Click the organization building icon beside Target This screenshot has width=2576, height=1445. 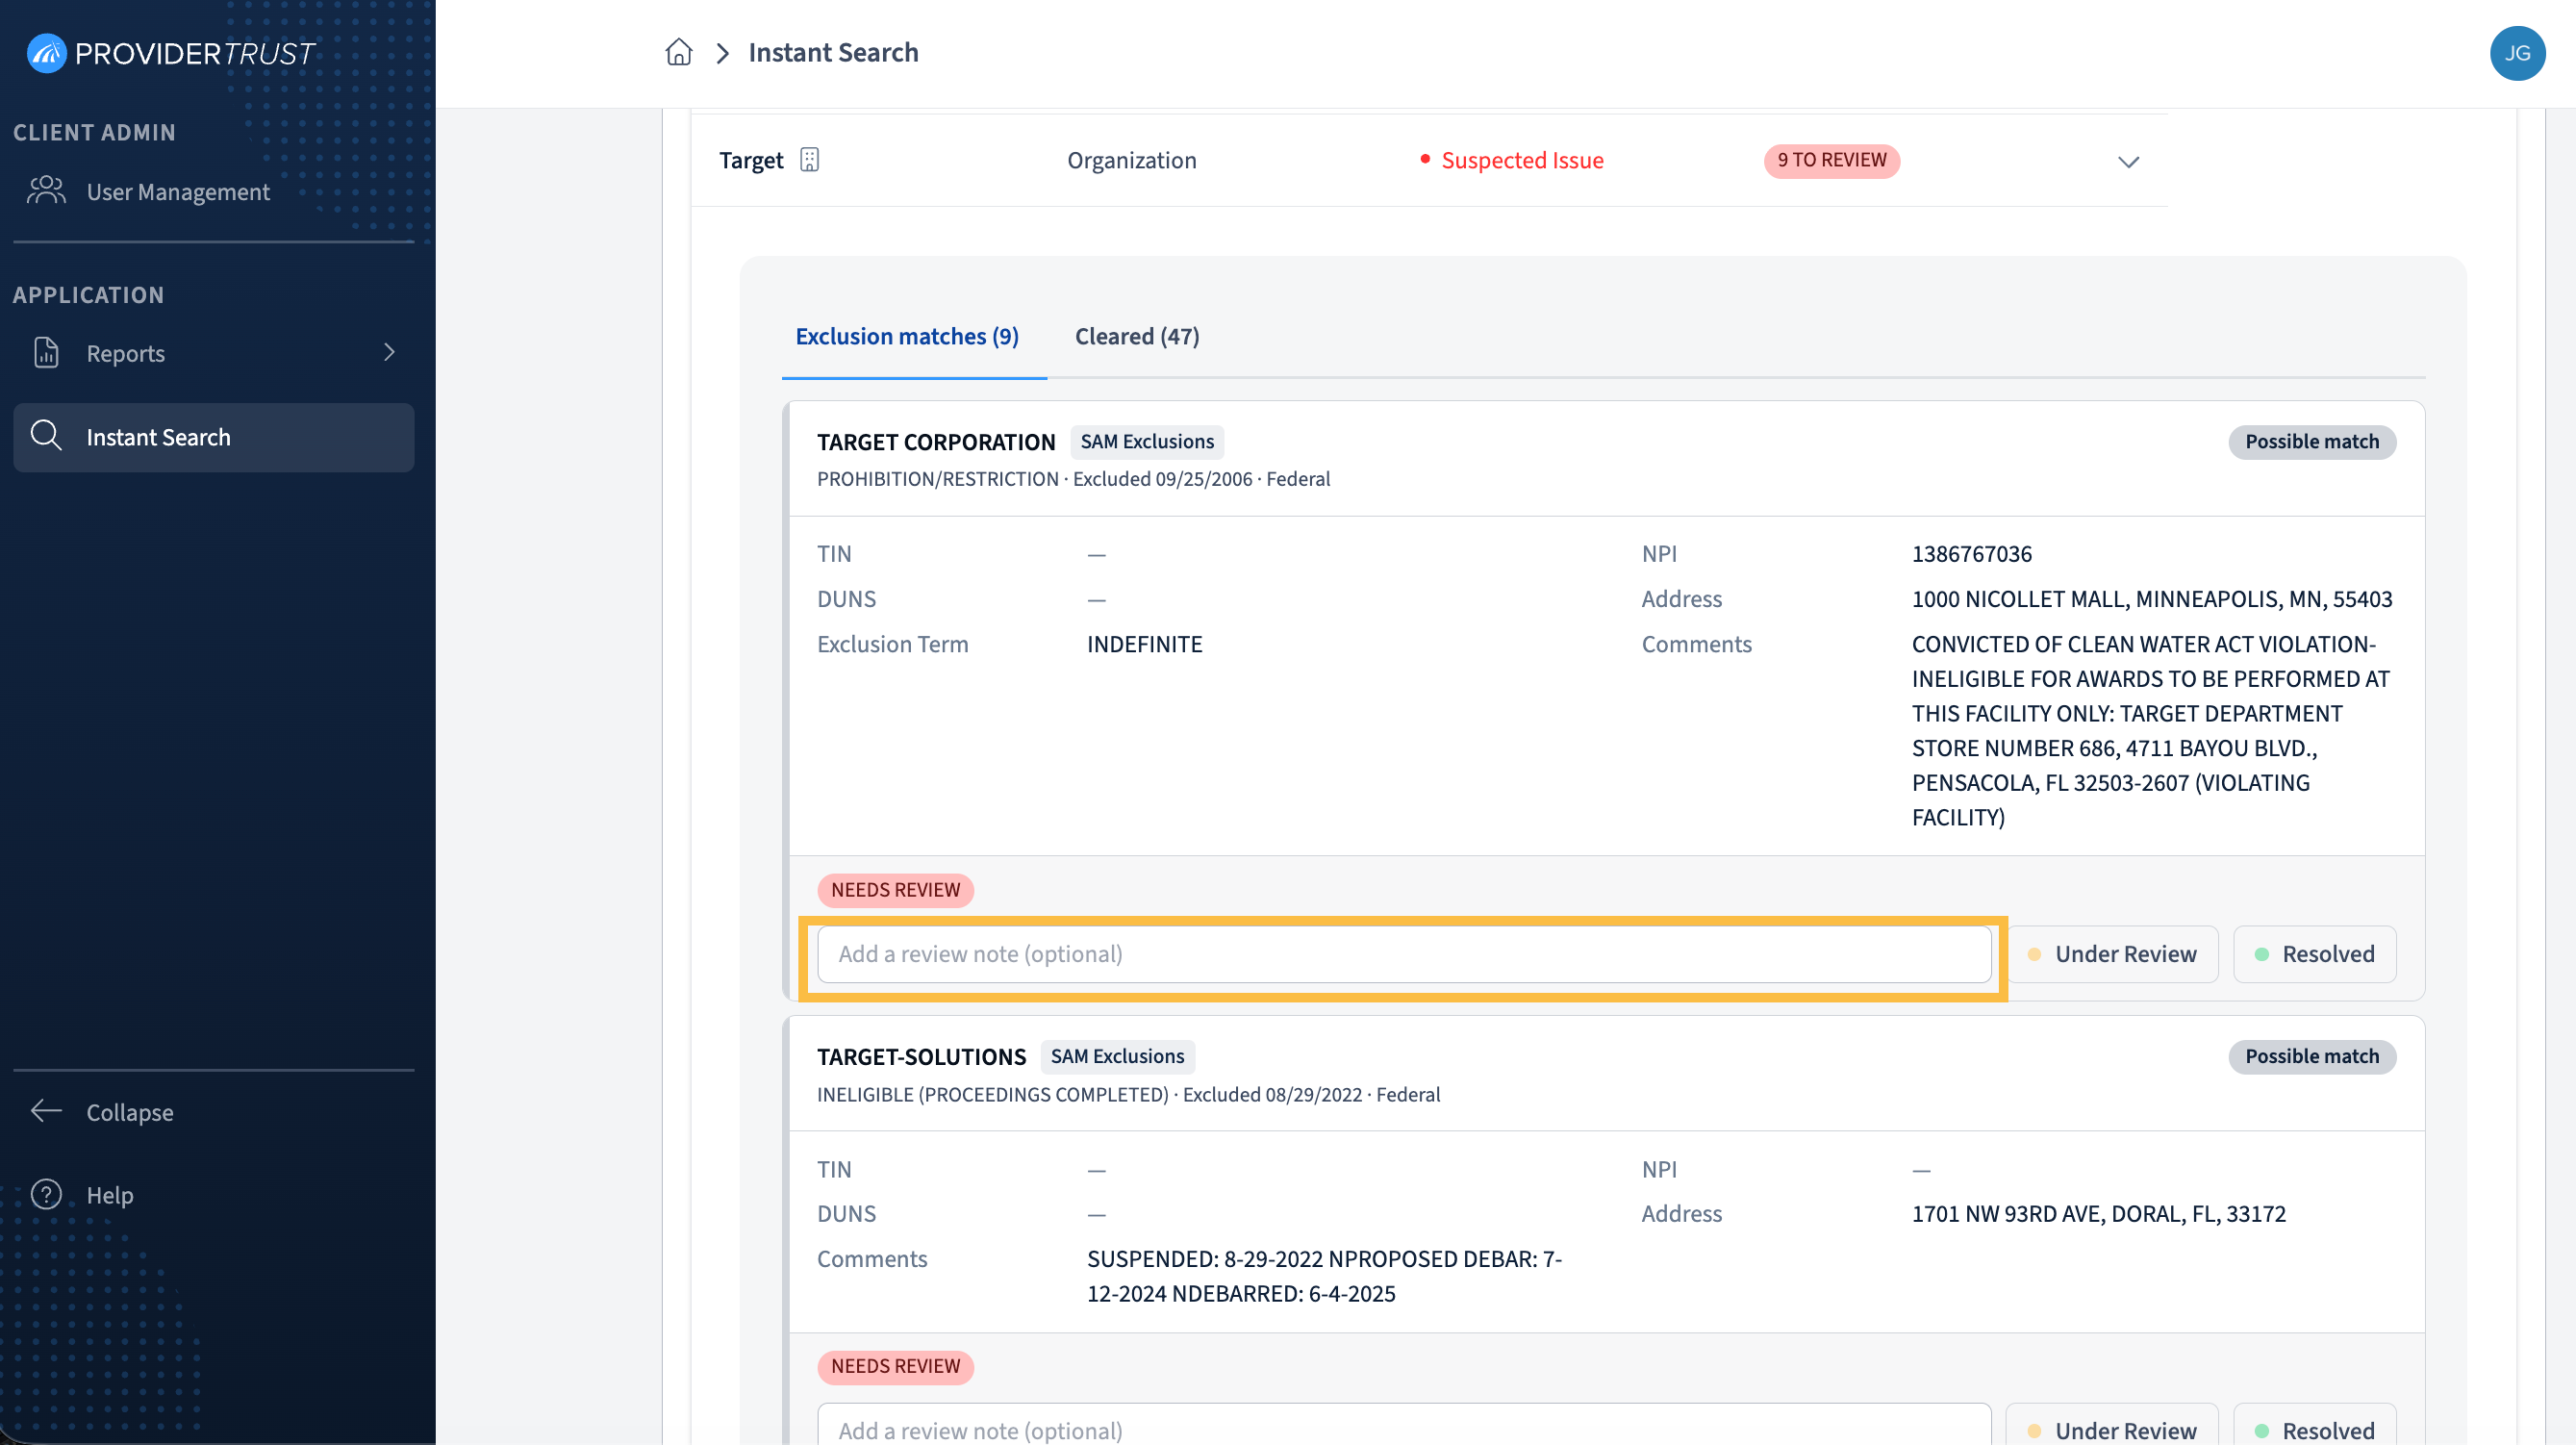coord(809,160)
